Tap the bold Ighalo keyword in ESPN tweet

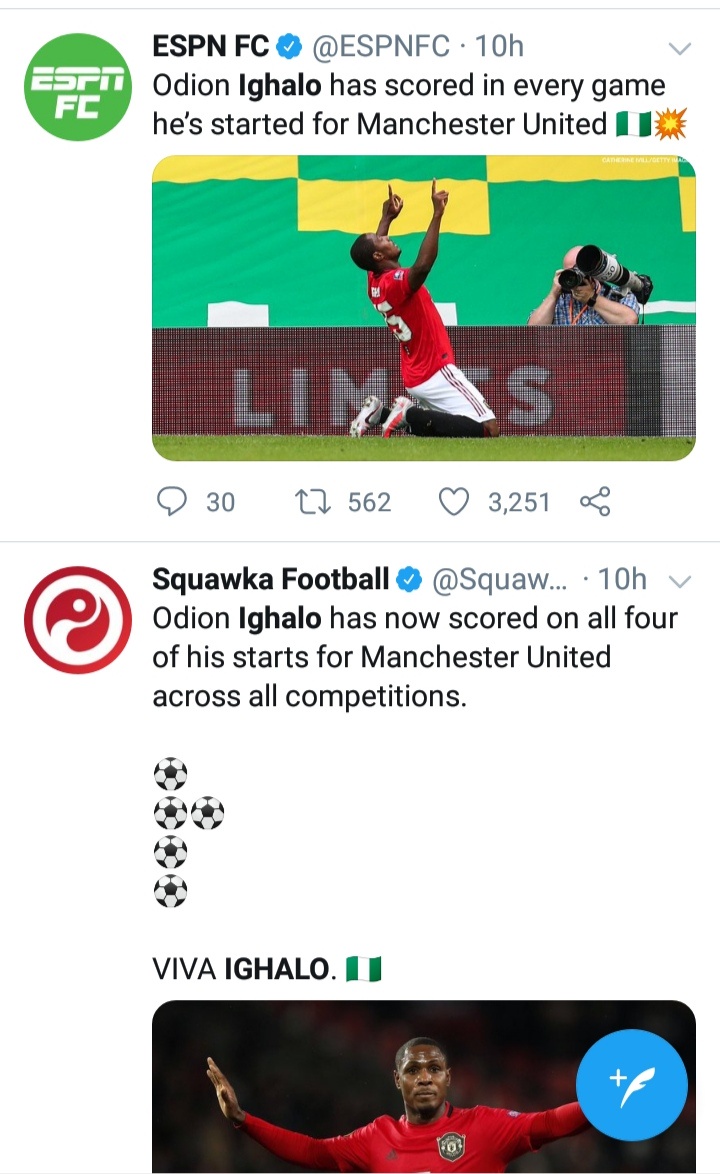(x=279, y=86)
